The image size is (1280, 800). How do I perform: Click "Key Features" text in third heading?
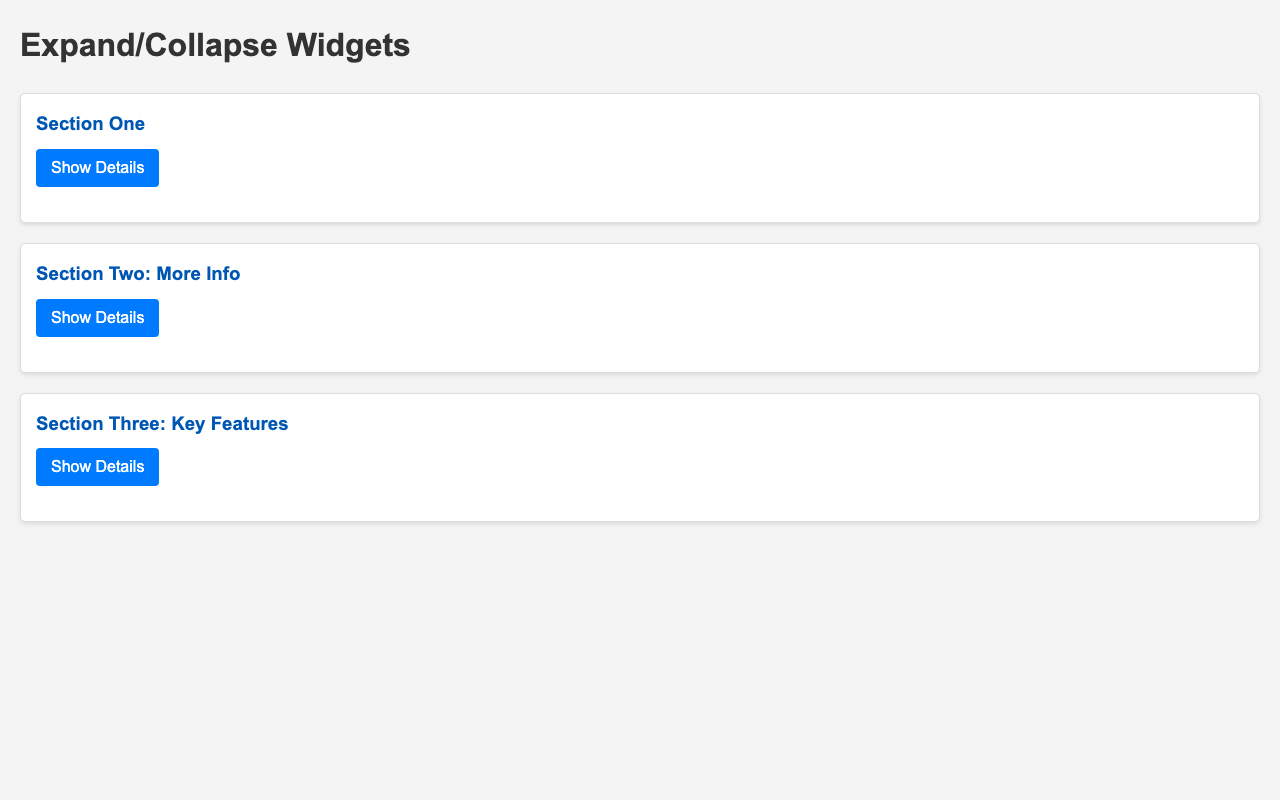pos(230,424)
